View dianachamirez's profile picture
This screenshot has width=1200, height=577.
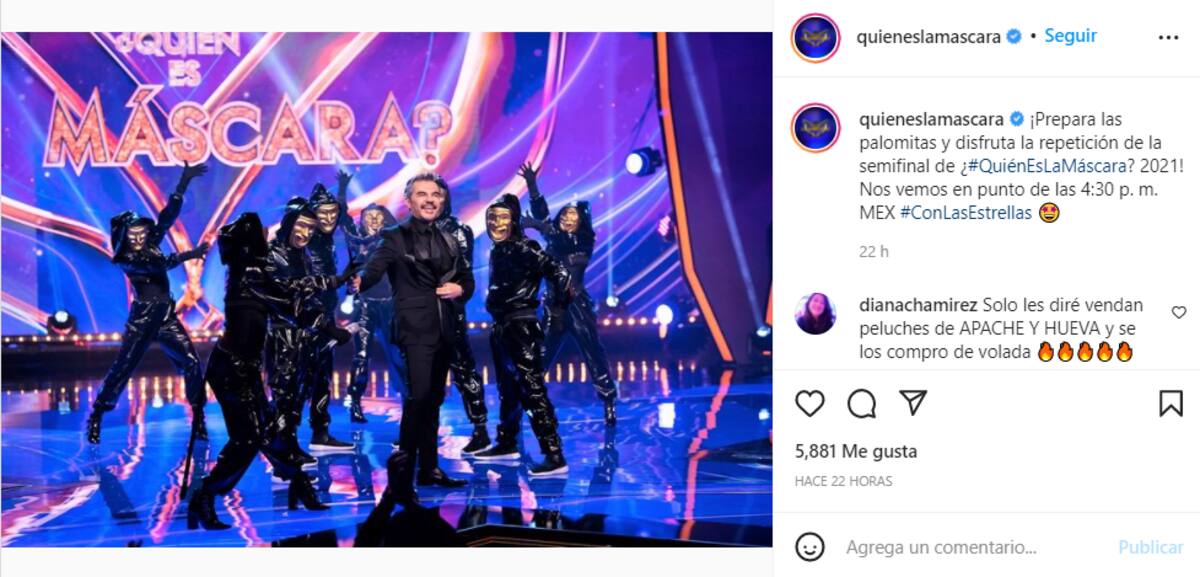click(815, 313)
